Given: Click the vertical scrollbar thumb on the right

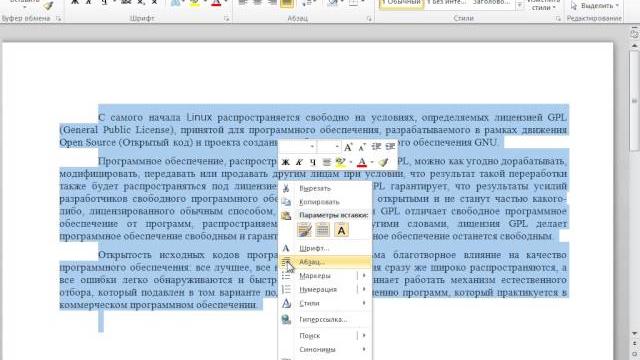Looking at the screenshot, I should pyautogui.click(x=634, y=100).
